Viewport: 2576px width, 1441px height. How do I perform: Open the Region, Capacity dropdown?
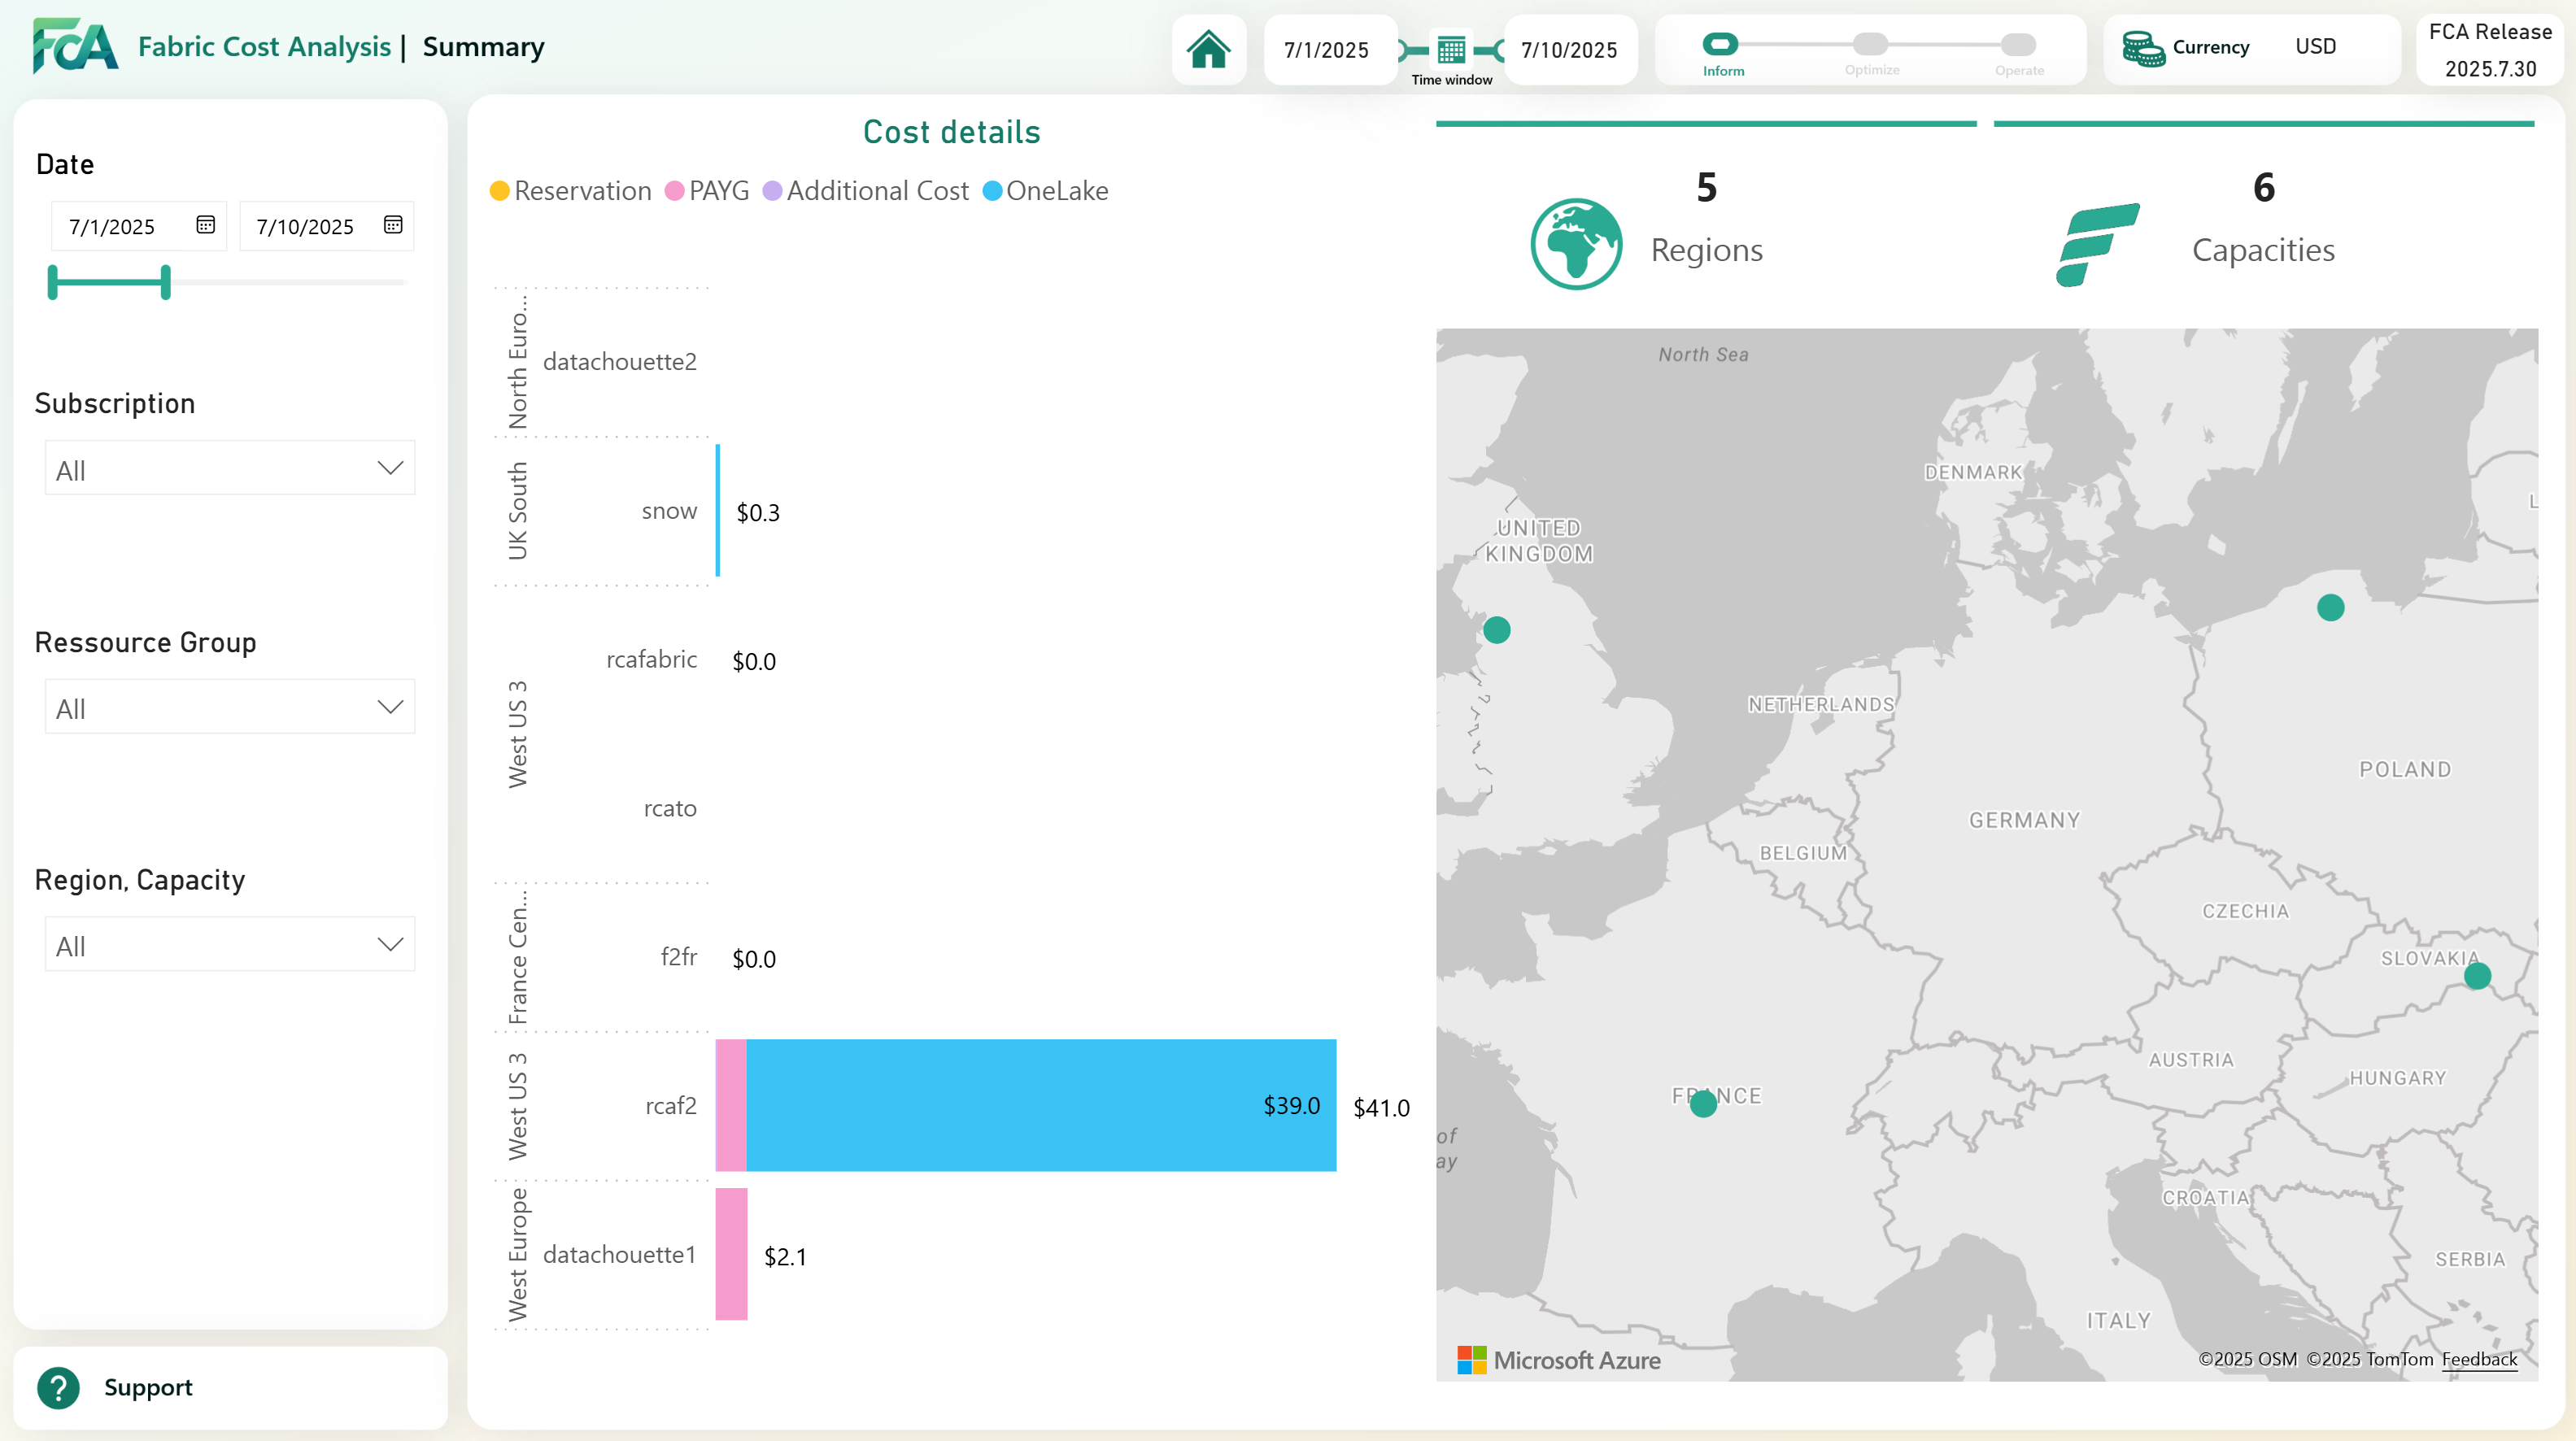pyautogui.click(x=230, y=945)
